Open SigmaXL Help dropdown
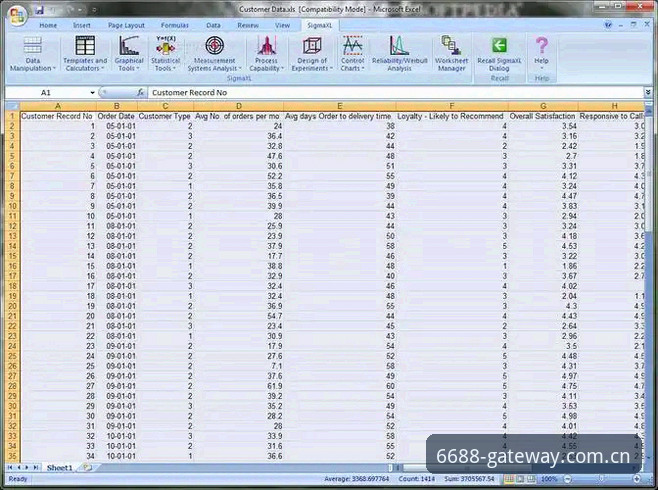 pos(541,54)
